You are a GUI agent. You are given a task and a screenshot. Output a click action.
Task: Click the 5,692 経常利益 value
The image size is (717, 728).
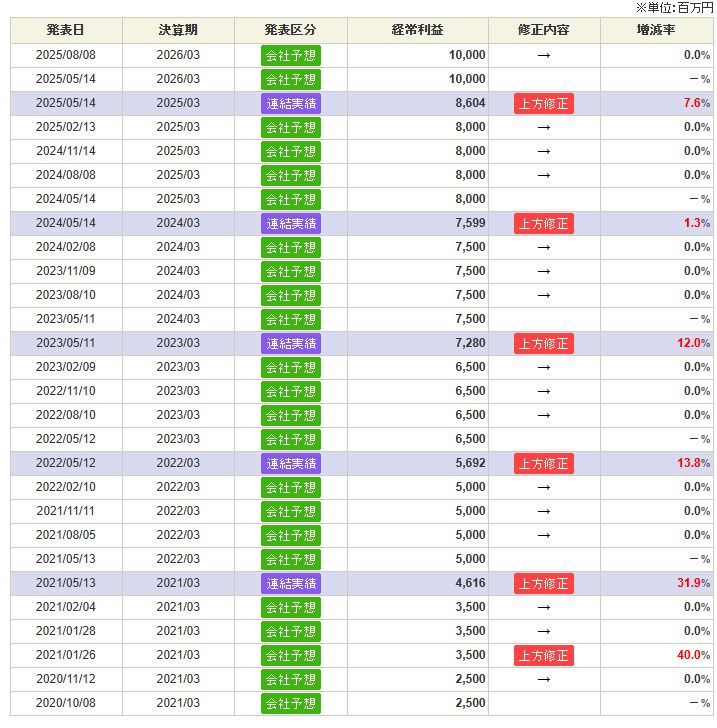click(470, 463)
